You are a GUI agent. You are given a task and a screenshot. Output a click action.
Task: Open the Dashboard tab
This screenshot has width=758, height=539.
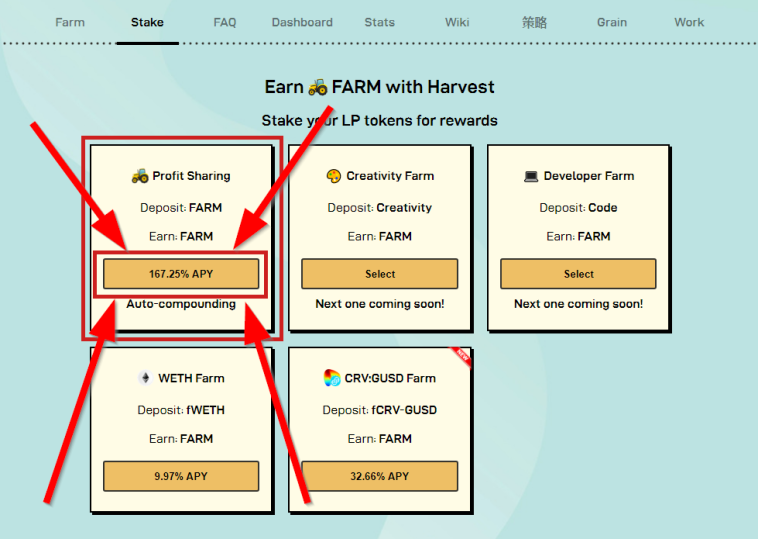point(302,22)
